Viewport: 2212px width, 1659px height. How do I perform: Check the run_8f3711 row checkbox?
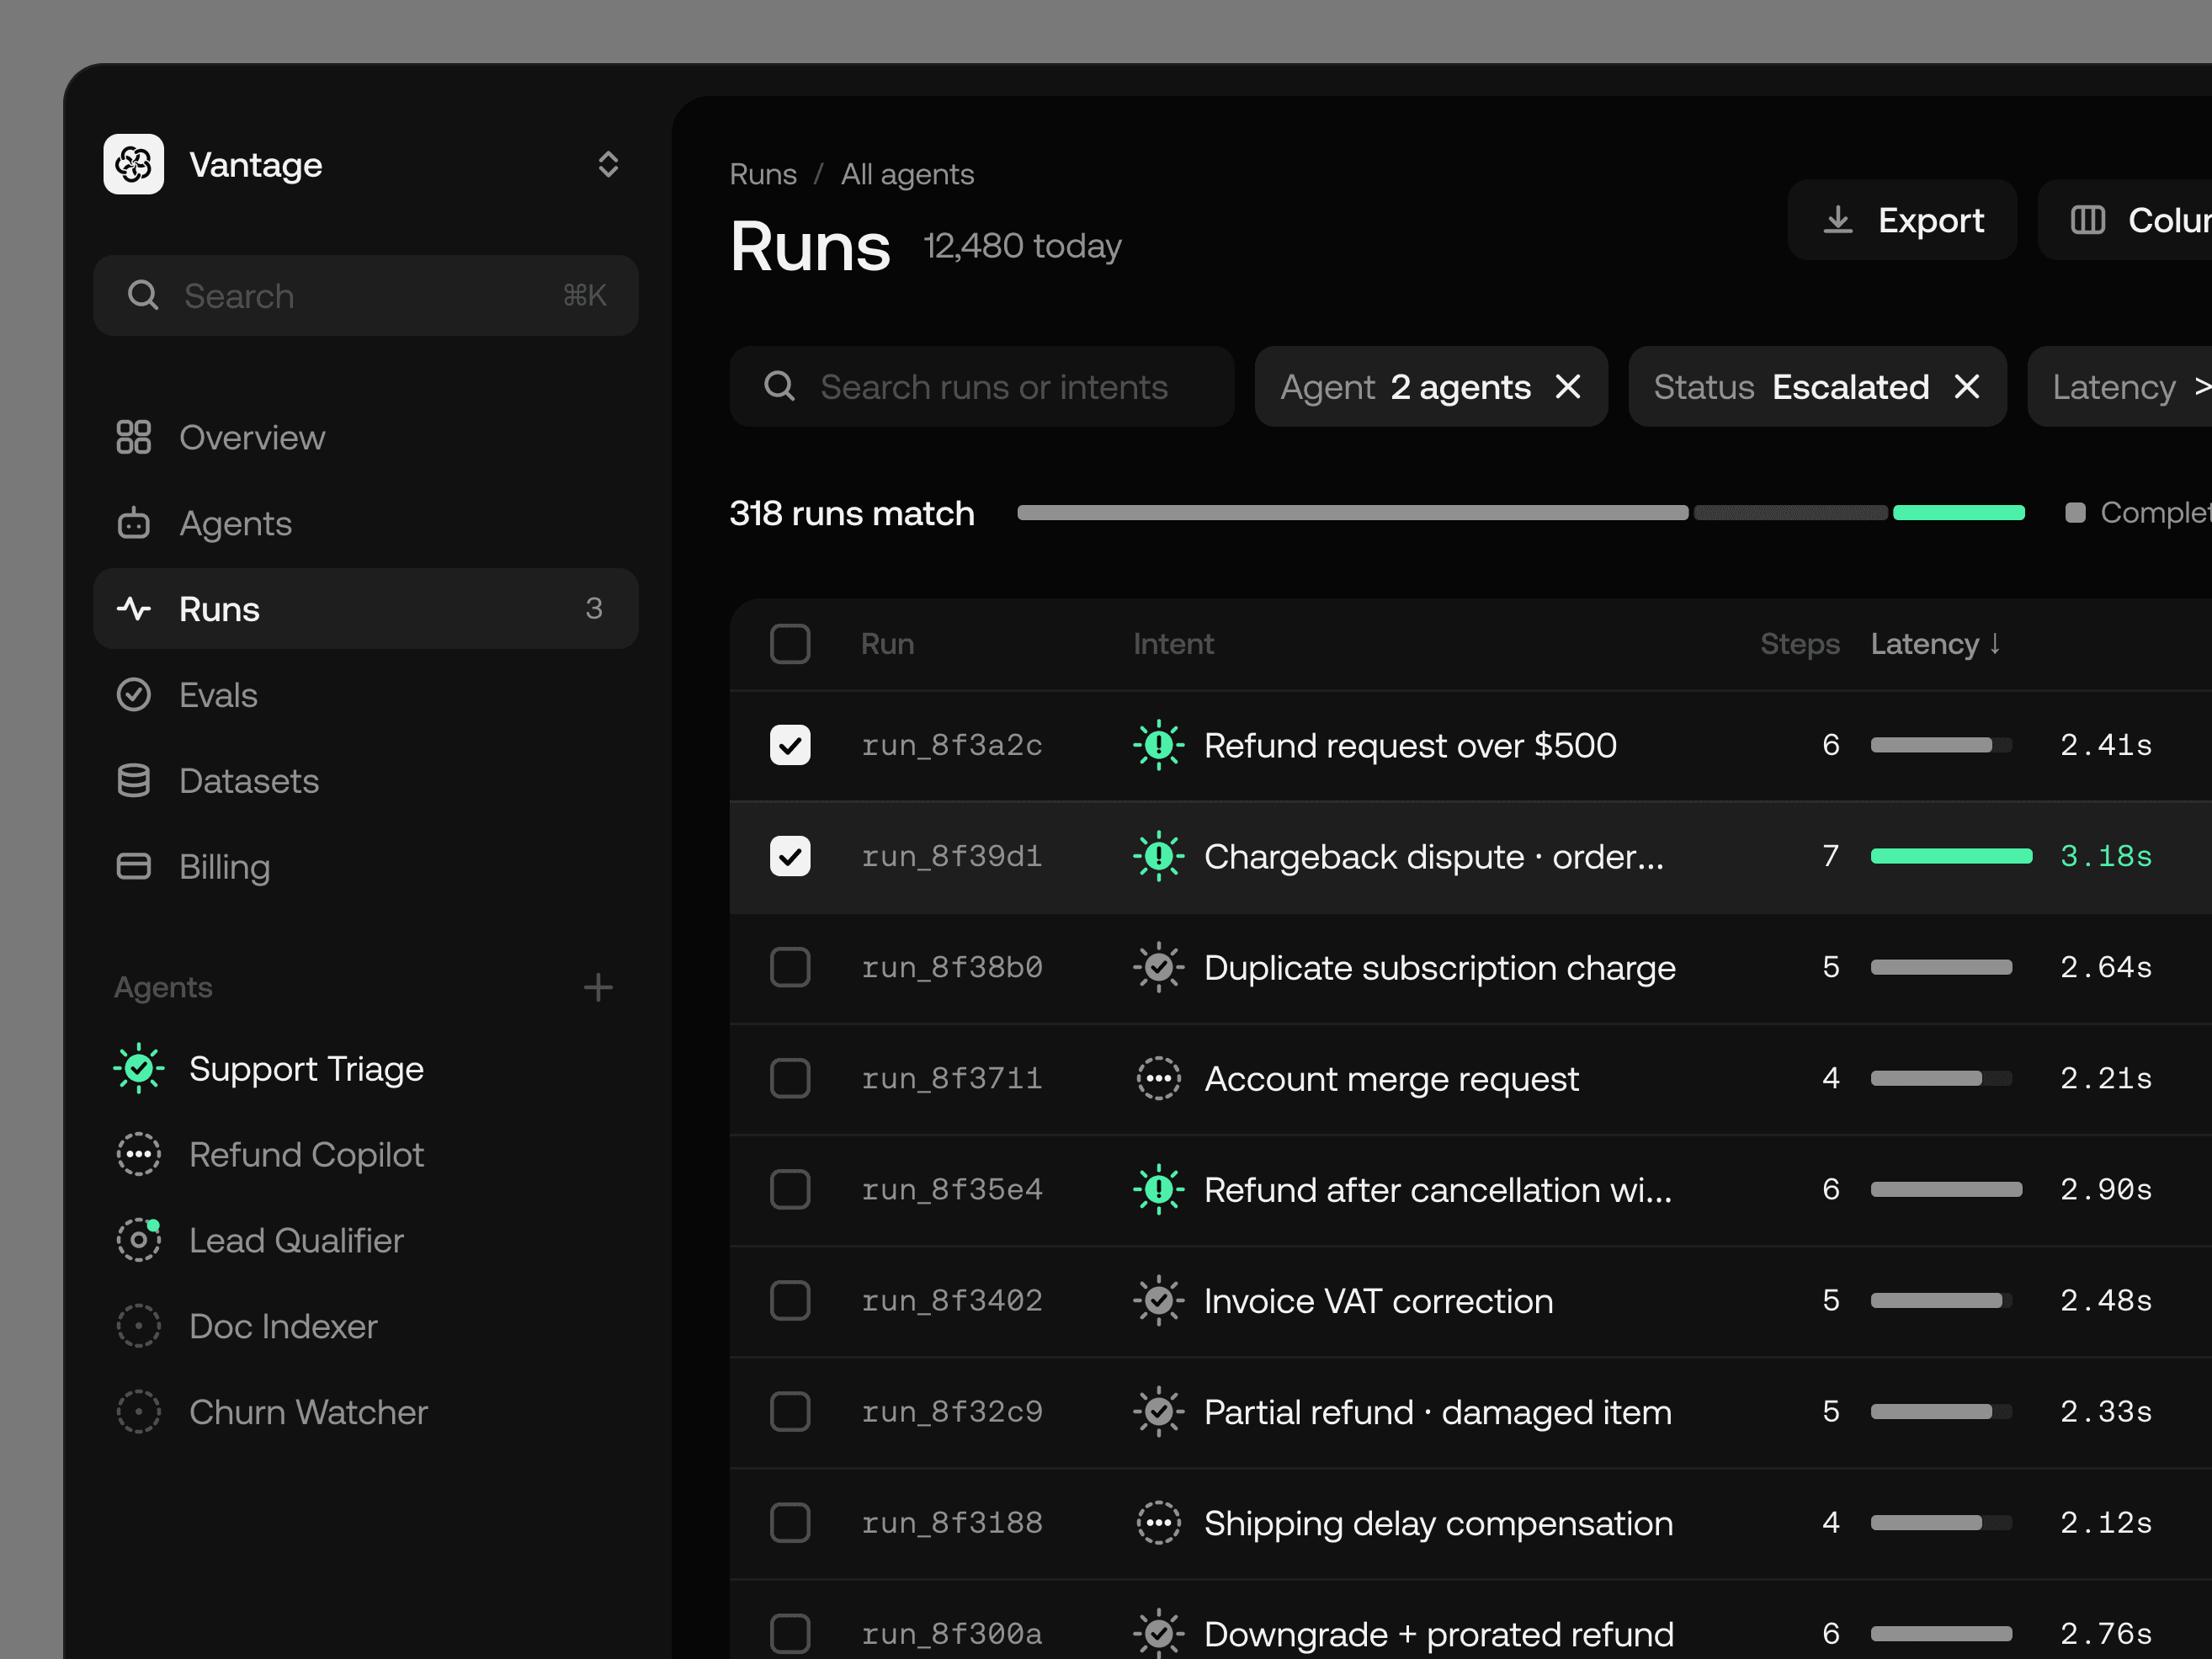point(790,1079)
